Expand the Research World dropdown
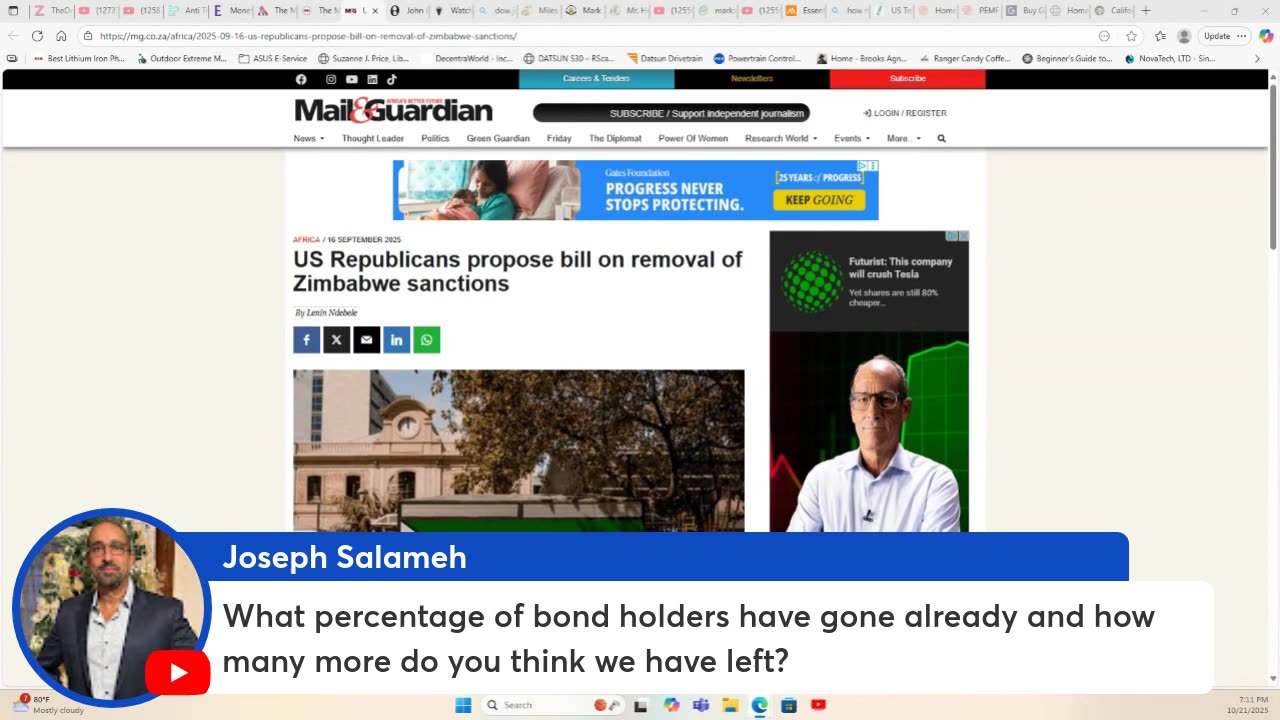The width and height of the screenshot is (1280, 720). point(781,139)
